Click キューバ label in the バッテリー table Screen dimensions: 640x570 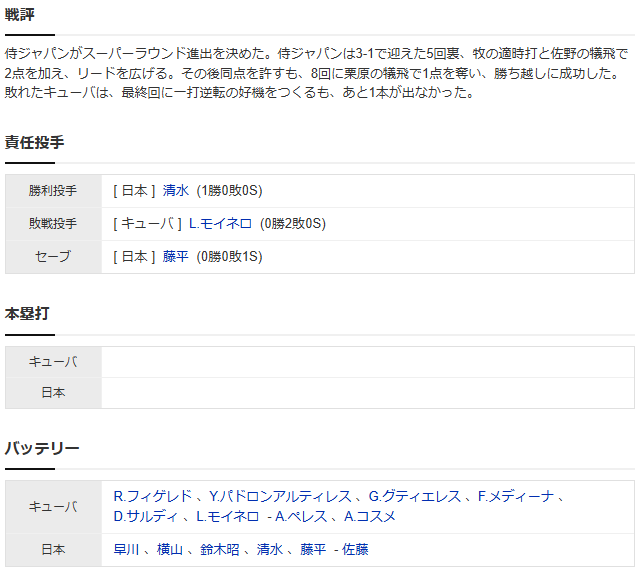[53, 507]
